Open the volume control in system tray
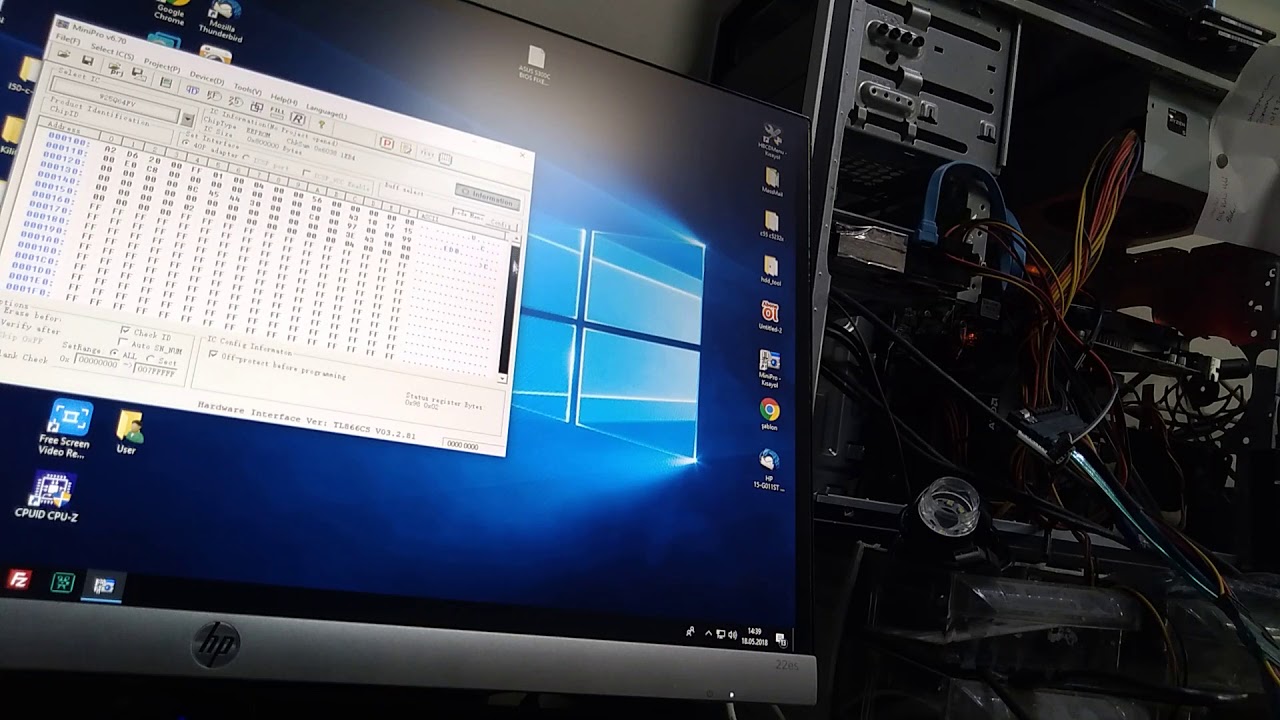The image size is (1280, 720). pyautogui.click(x=733, y=635)
